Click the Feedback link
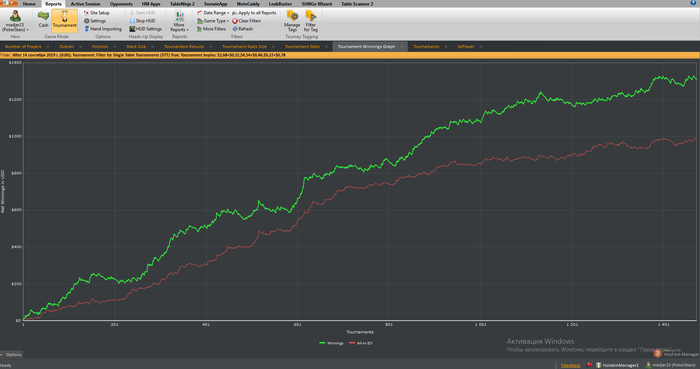700x369 pixels. point(571,365)
